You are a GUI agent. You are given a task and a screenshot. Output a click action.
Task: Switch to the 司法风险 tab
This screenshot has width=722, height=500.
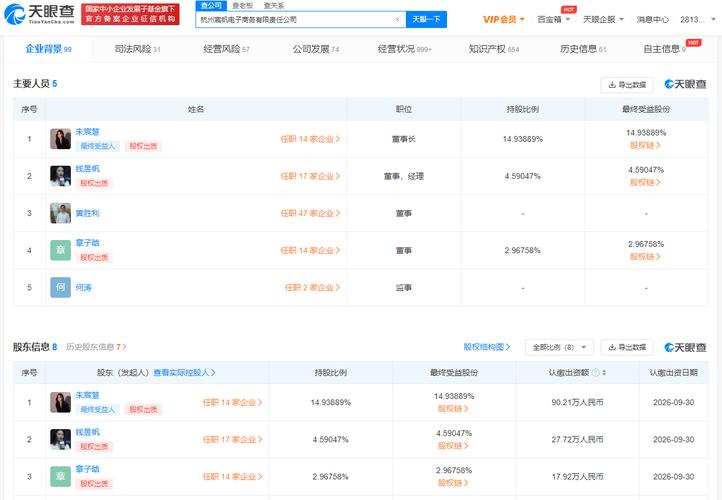click(x=136, y=48)
